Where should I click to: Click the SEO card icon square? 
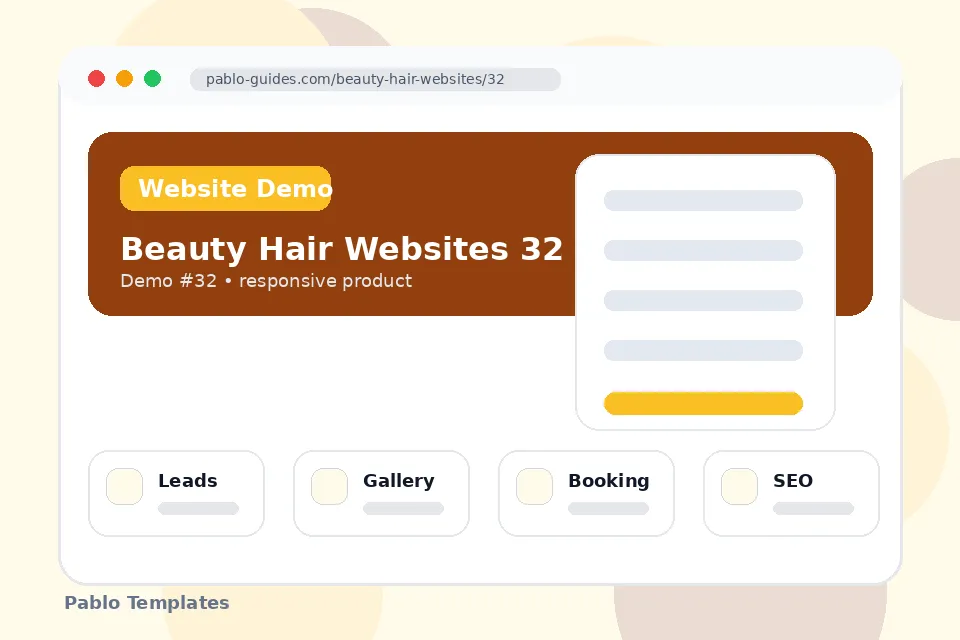pos(740,486)
